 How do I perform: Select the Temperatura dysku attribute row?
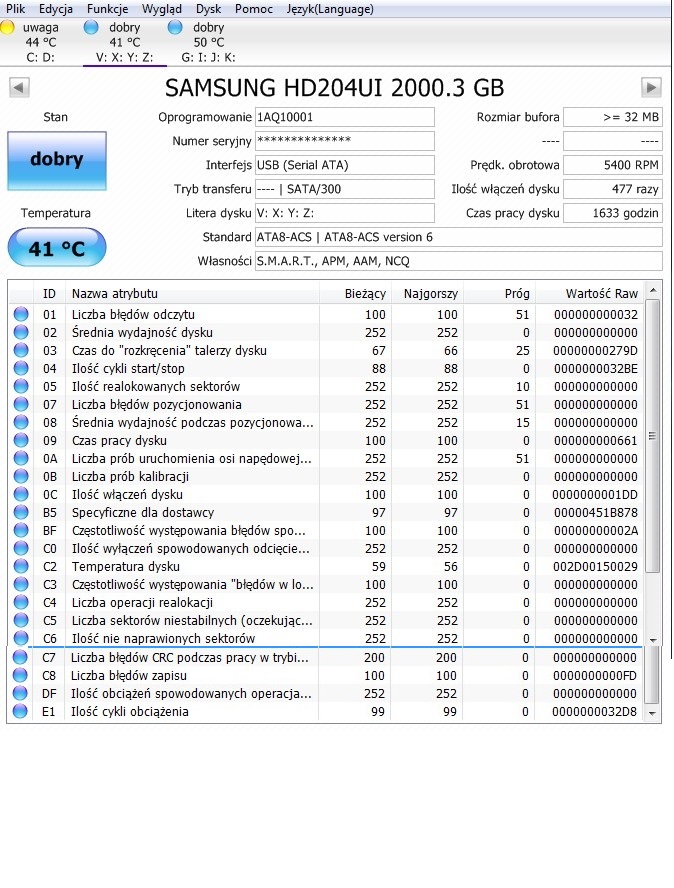point(326,567)
